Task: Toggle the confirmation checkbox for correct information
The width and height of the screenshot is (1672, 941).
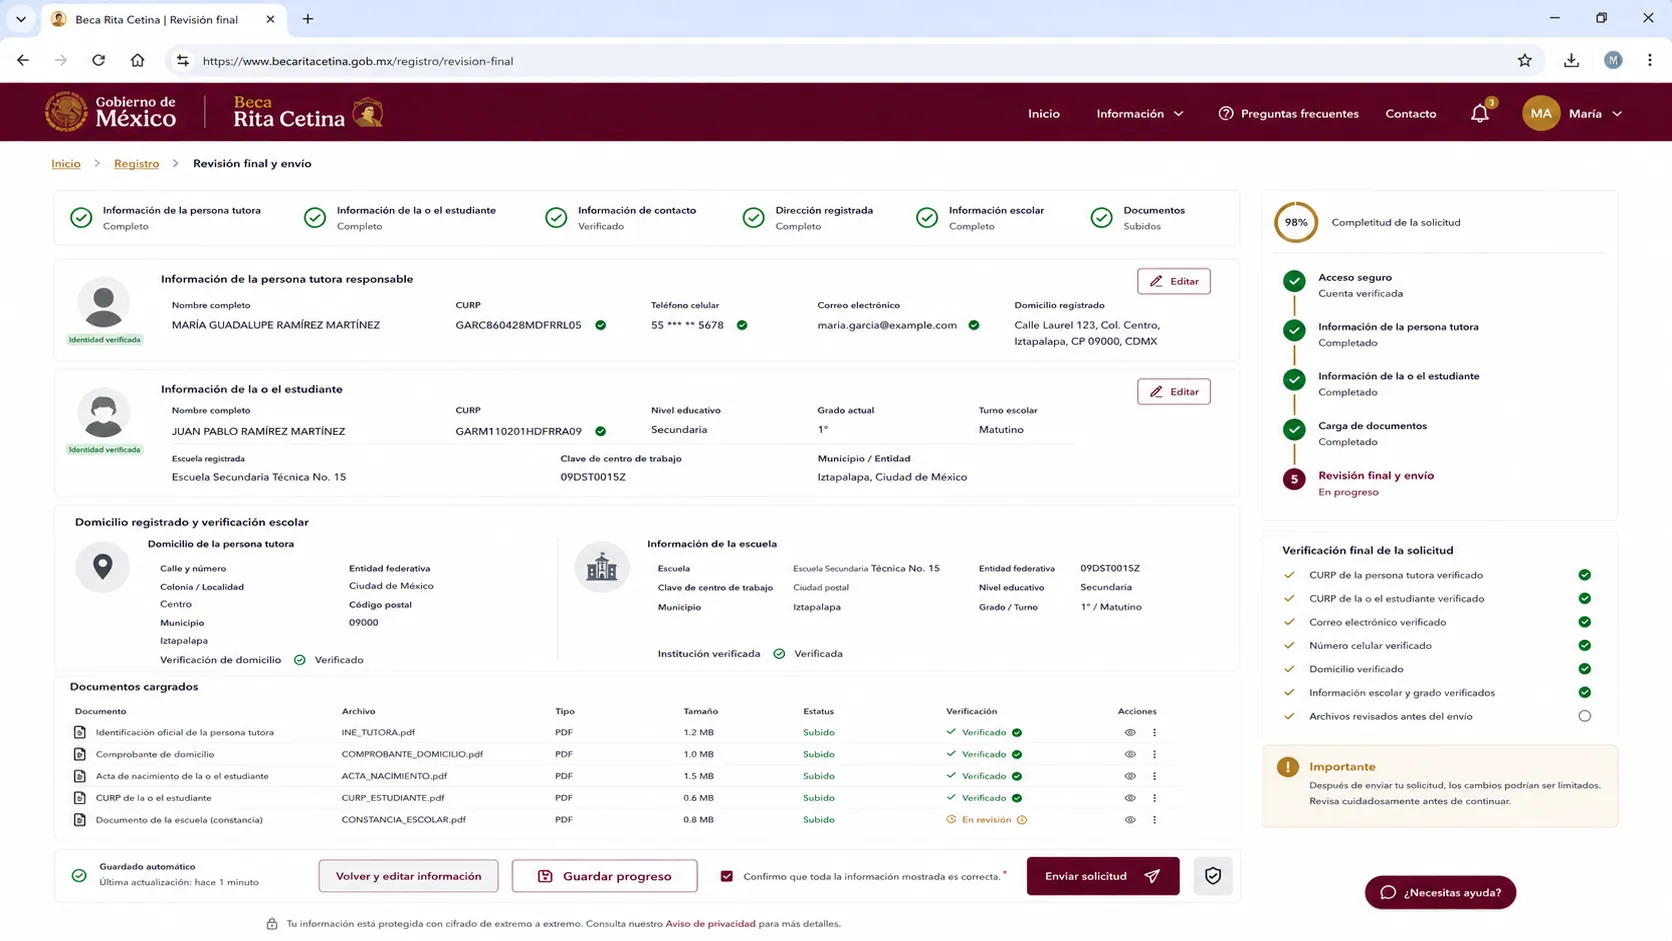Action: point(727,877)
